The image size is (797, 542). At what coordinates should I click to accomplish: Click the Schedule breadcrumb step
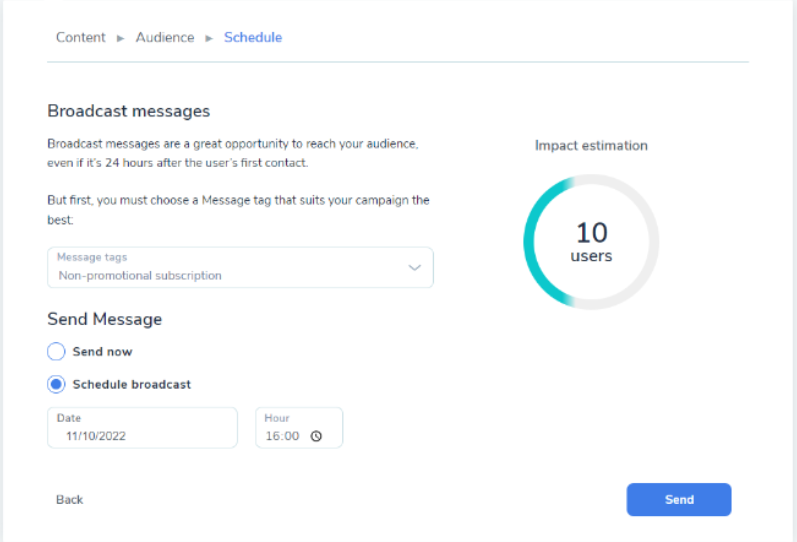(253, 38)
